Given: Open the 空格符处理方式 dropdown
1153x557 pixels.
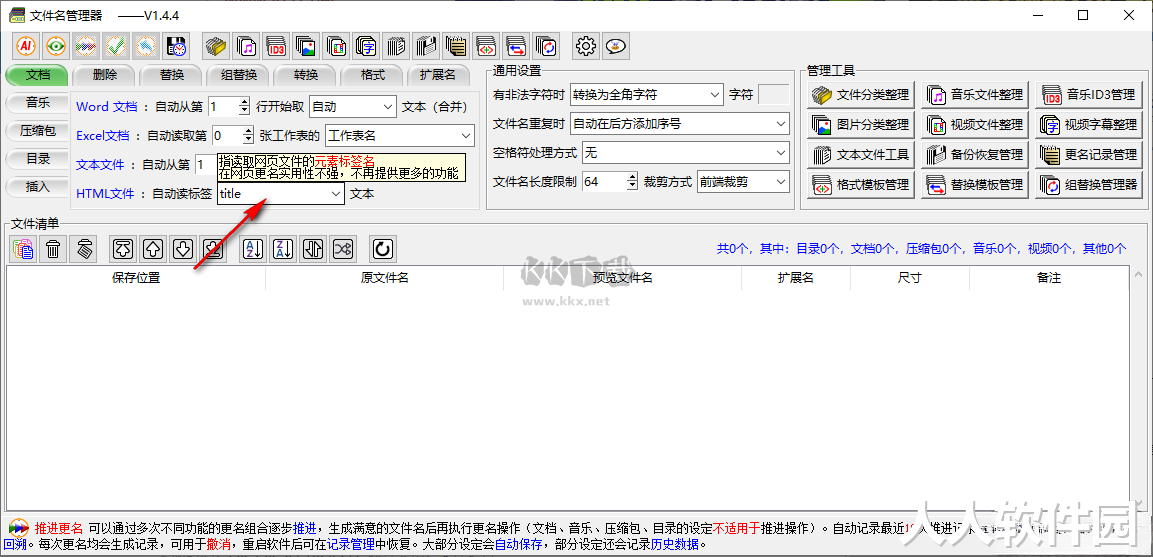Looking at the screenshot, I should pyautogui.click(x=685, y=153).
